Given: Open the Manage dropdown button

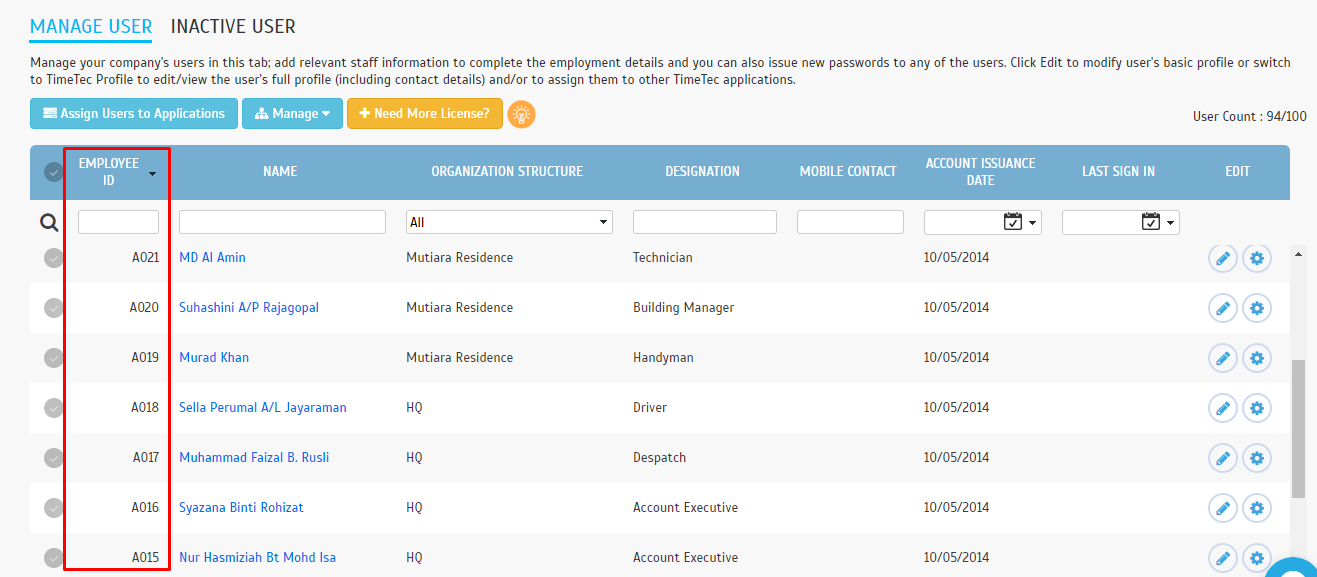Looking at the screenshot, I should click(x=292, y=114).
